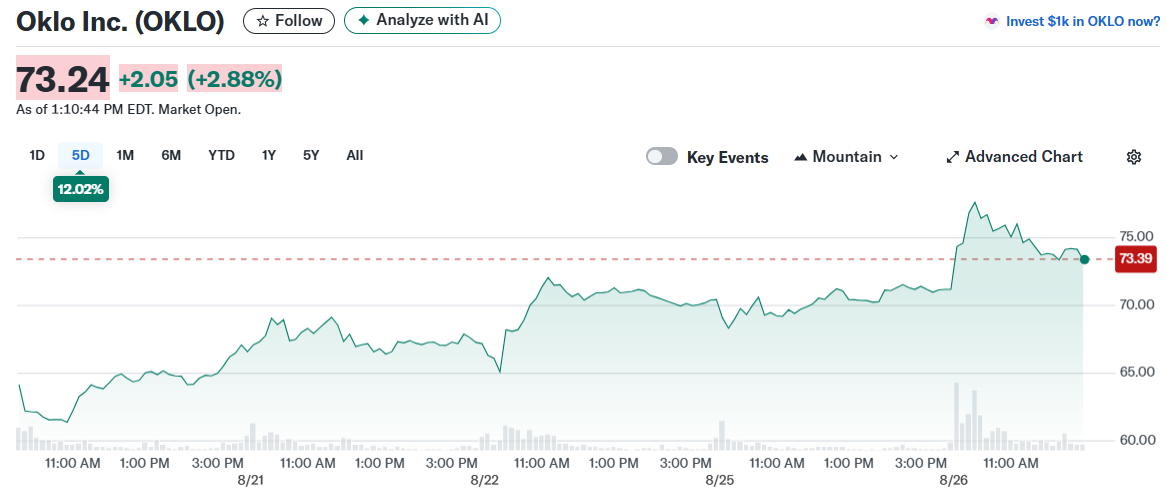The image size is (1167, 492).
Task: Select the 1D range tab
Action: coord(37,156)
